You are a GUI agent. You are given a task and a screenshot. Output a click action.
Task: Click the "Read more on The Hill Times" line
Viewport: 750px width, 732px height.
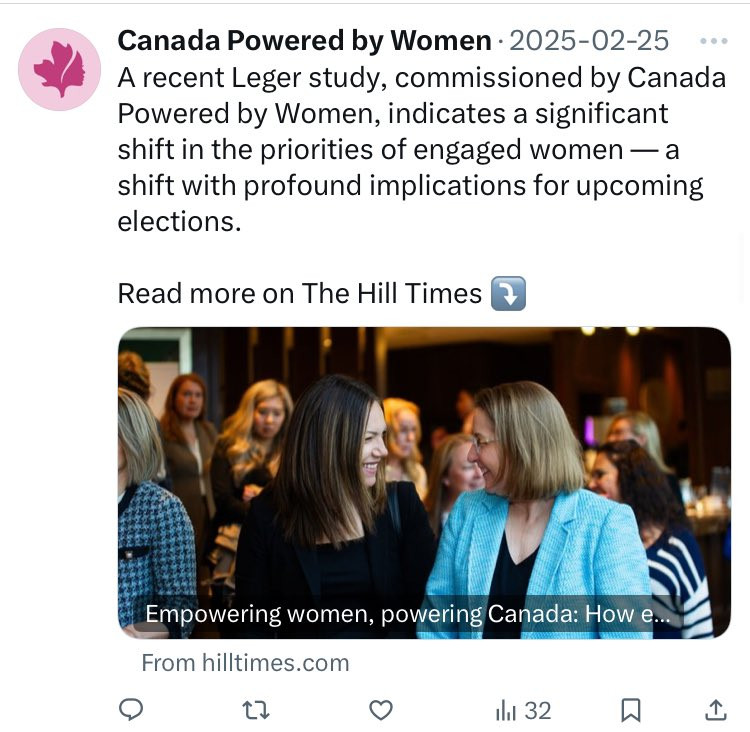[300, 294]
